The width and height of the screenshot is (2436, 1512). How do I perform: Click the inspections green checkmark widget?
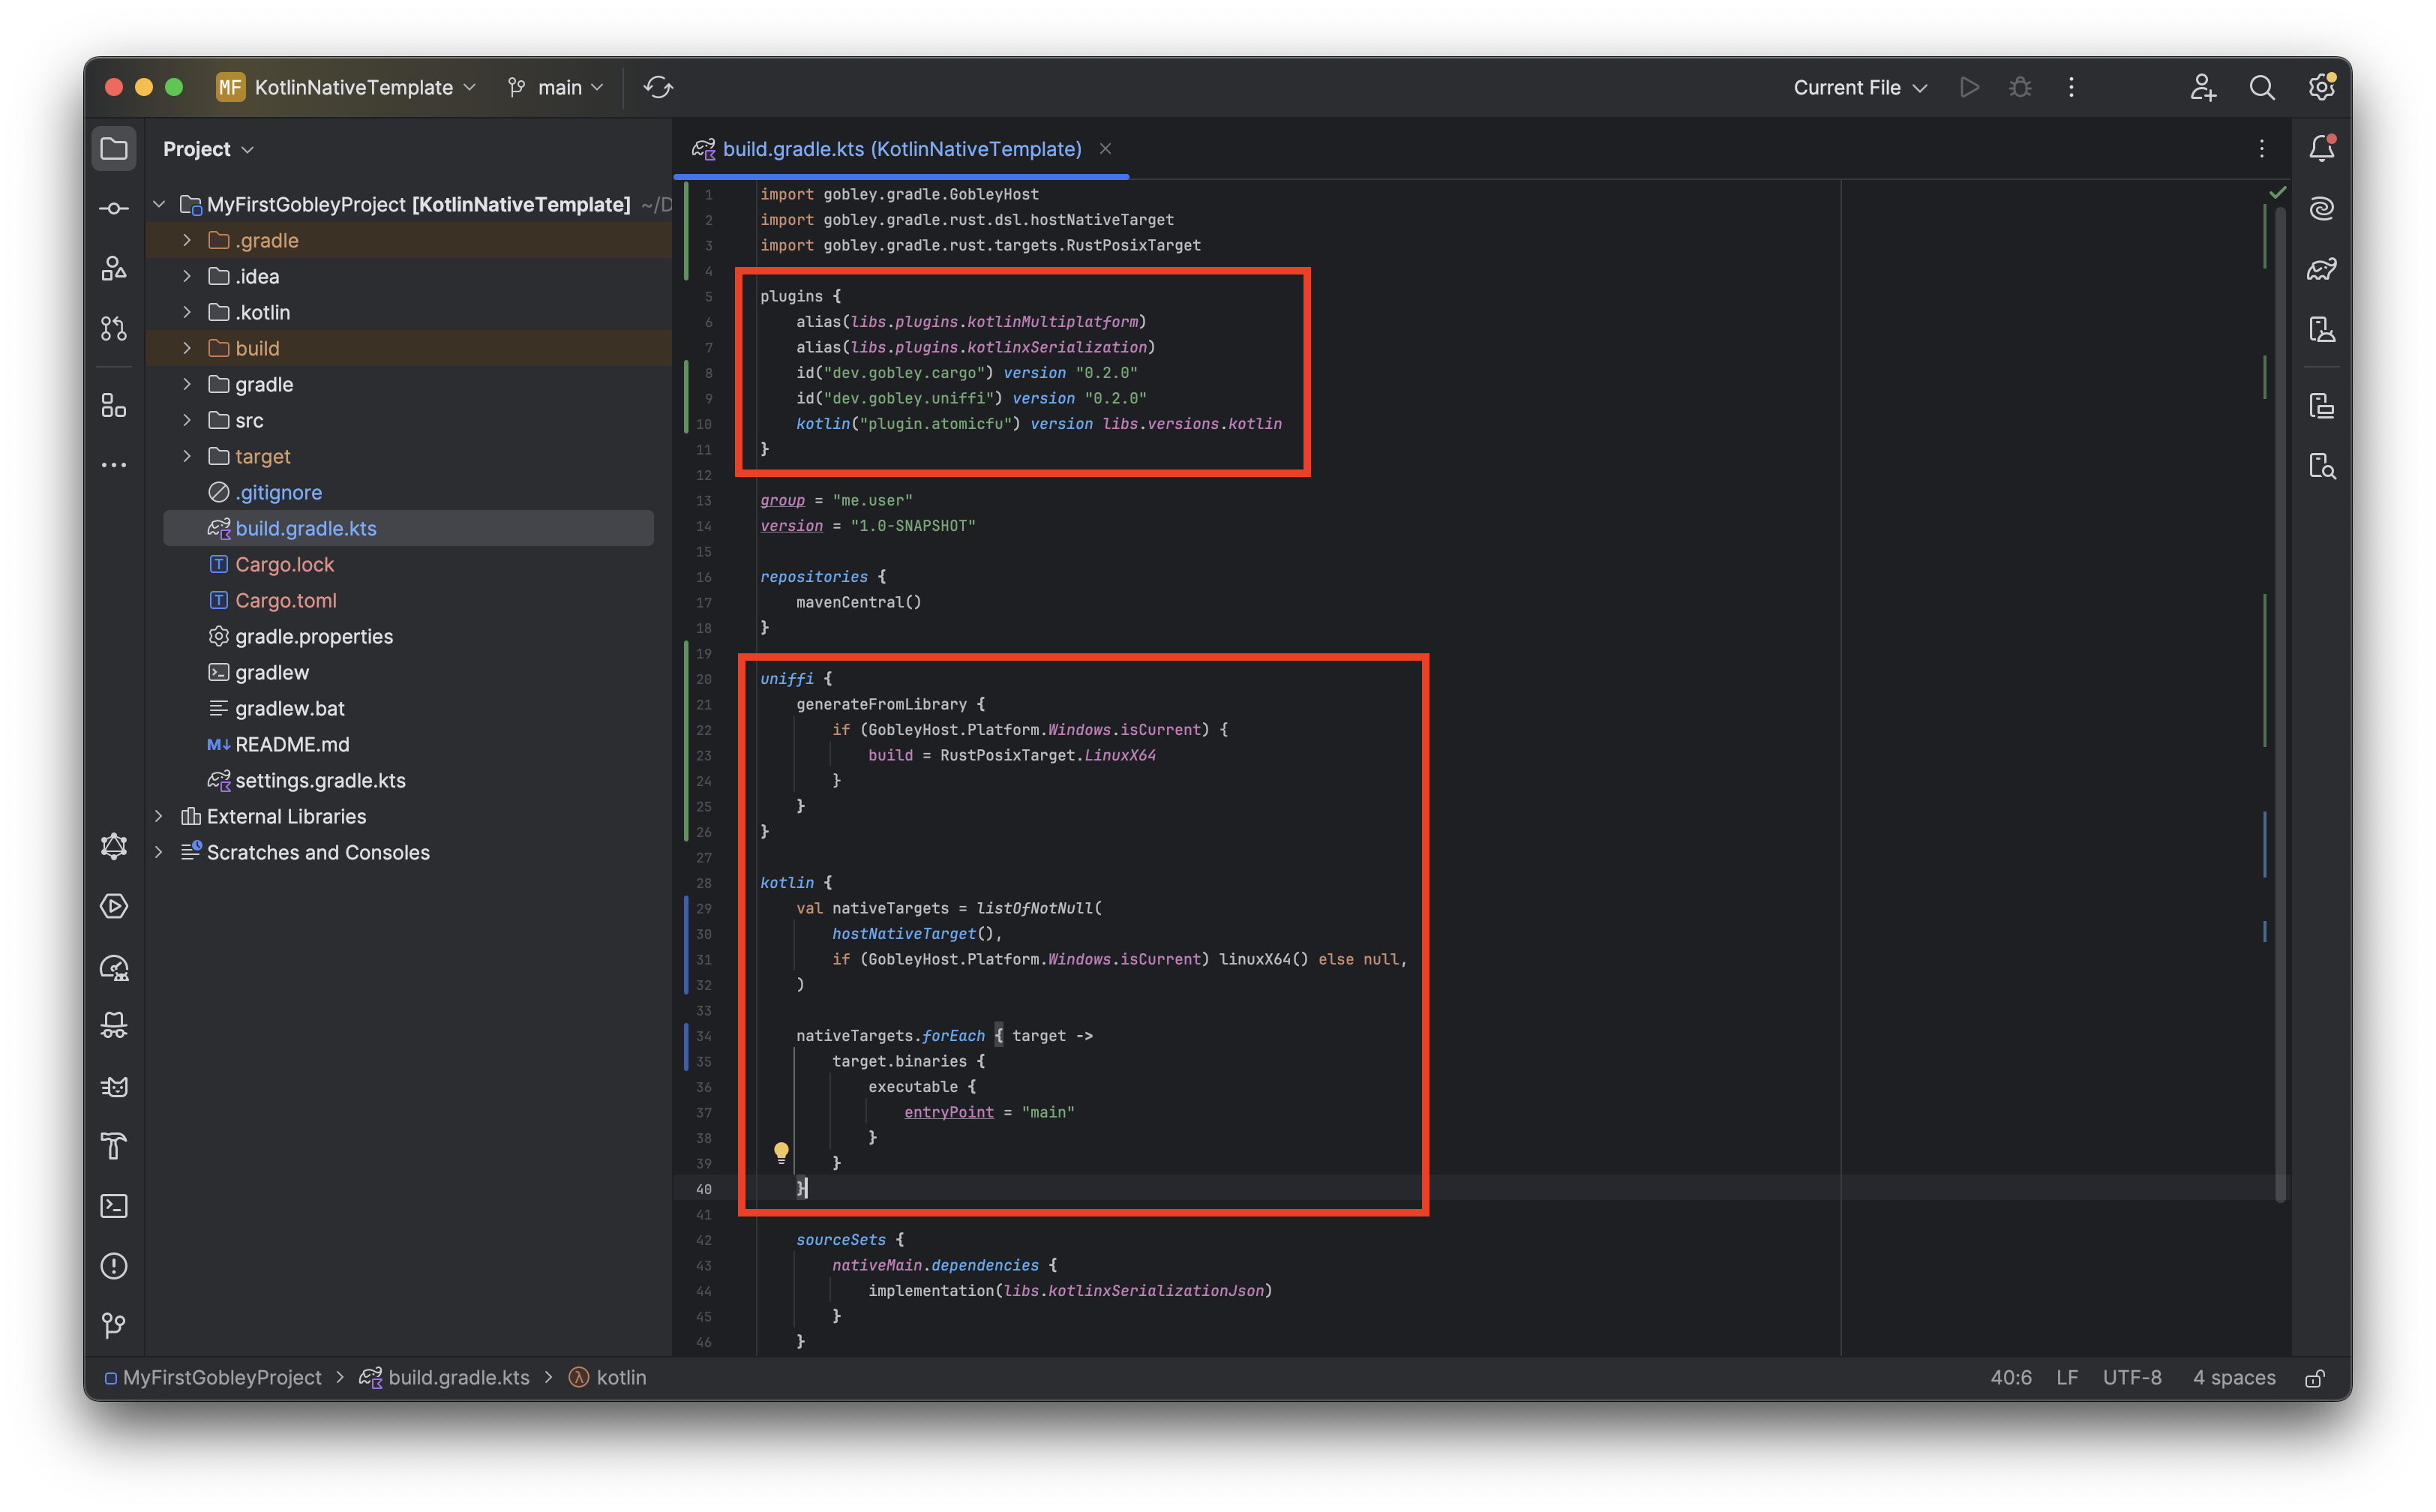pos(2277,192)
